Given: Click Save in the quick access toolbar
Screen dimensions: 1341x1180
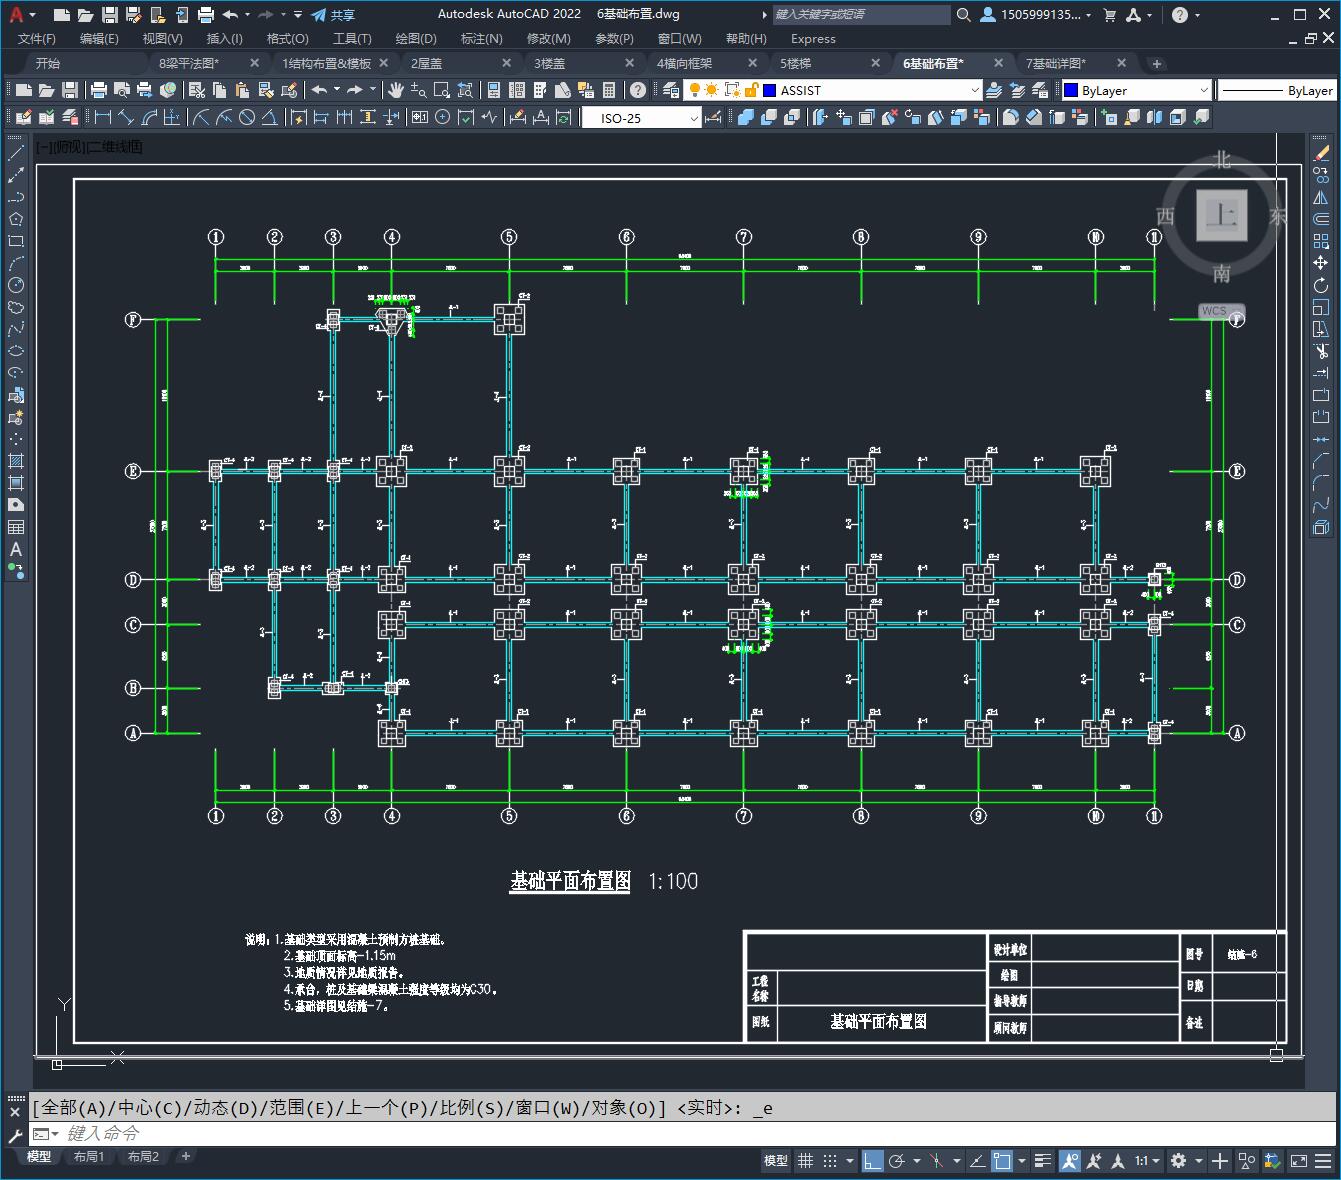Looking at the screenshot, I should coord(110,14).
